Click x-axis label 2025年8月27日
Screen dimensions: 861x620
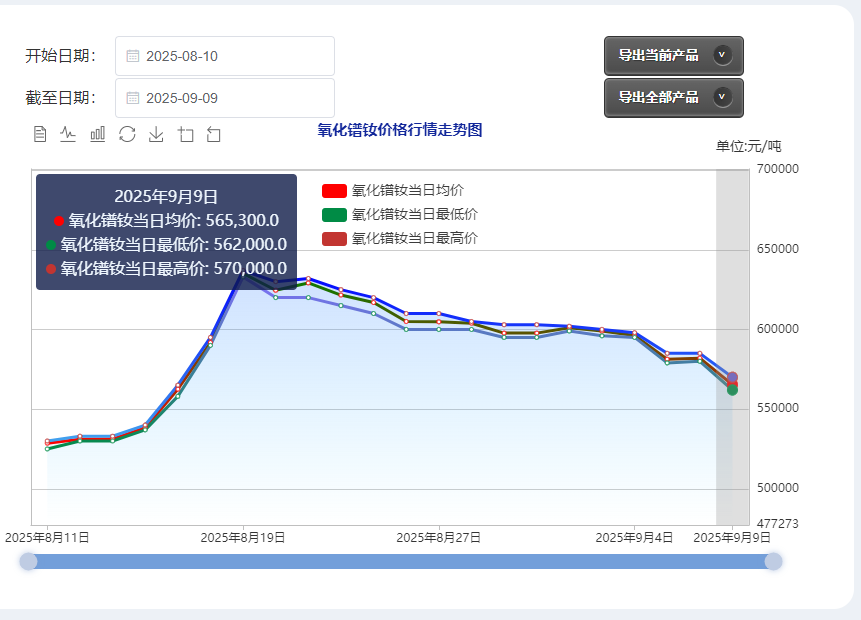click(438, 538)
